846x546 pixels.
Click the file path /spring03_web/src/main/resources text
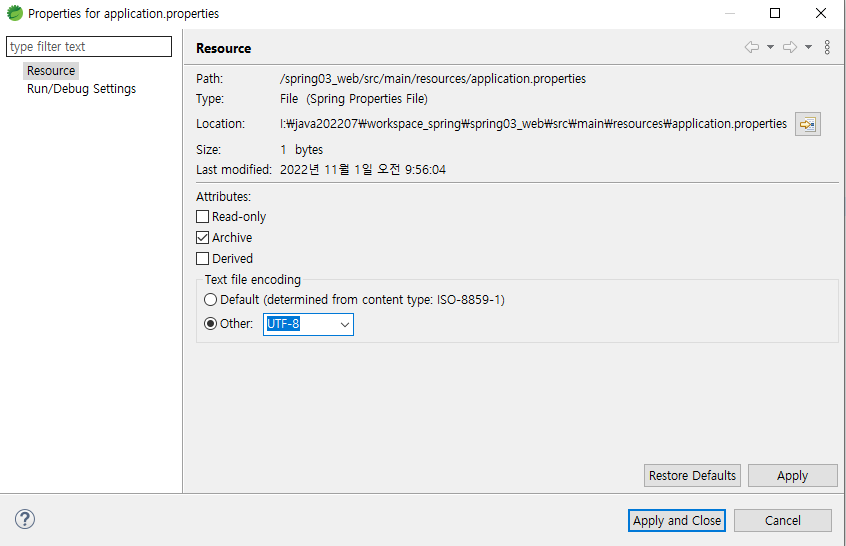433,79
